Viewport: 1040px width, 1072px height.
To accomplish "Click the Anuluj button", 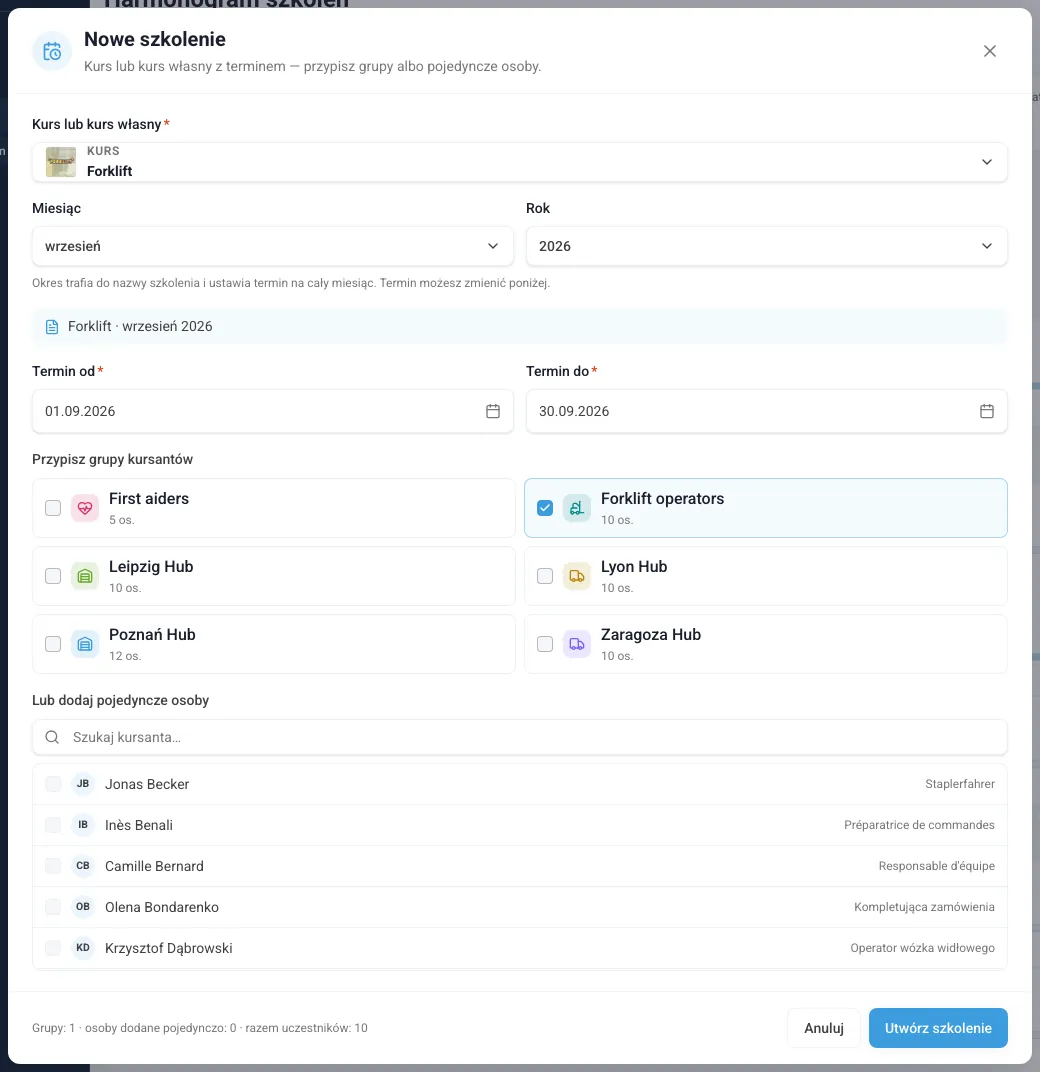I will pyautogui.click(x=824, y=1028).
